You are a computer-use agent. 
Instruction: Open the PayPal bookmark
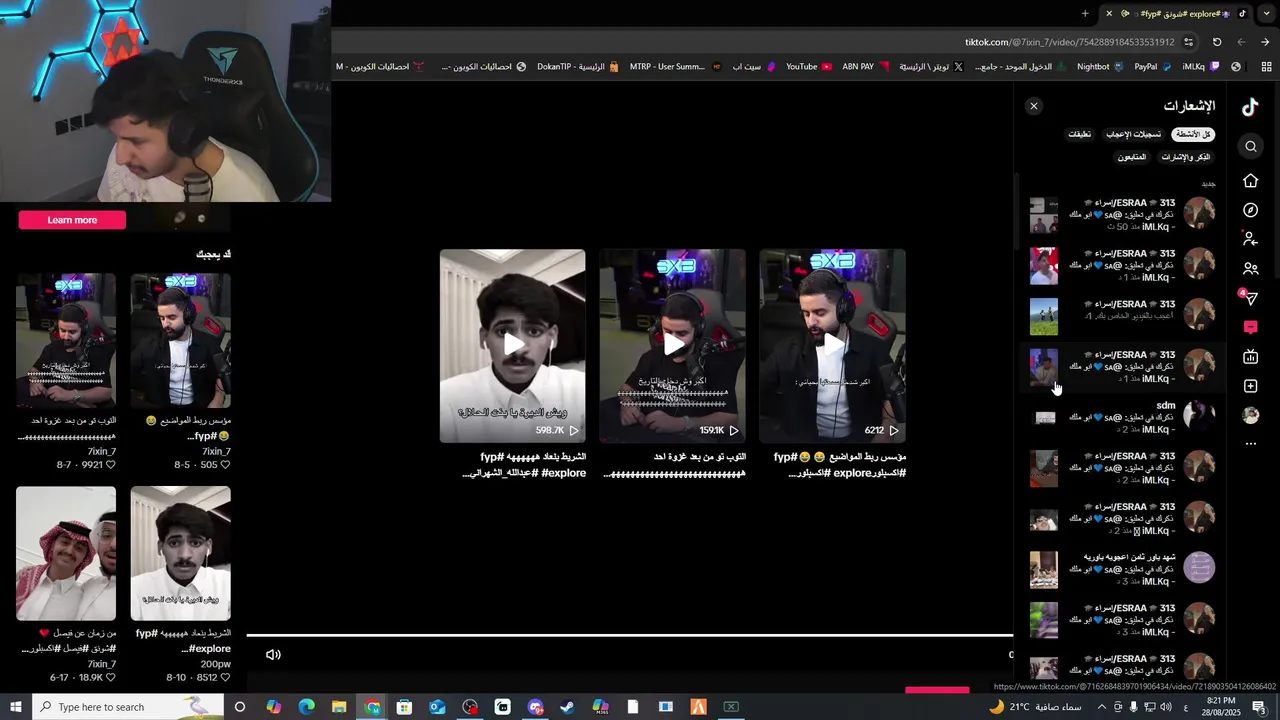pos(1153,67)
